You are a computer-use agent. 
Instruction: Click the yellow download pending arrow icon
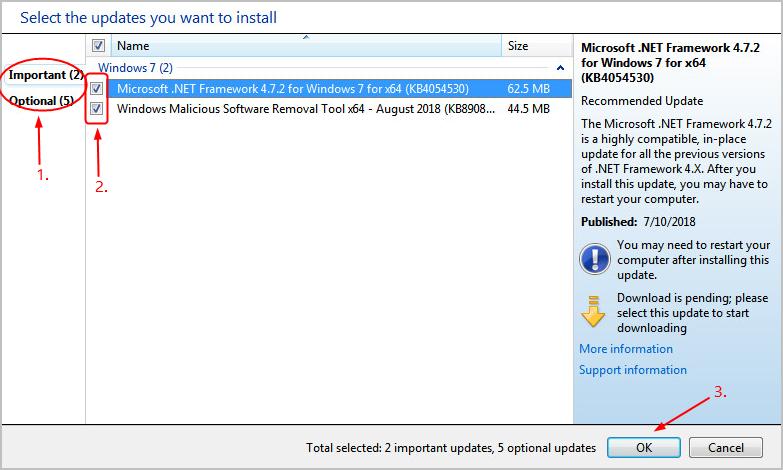[594, 311]
